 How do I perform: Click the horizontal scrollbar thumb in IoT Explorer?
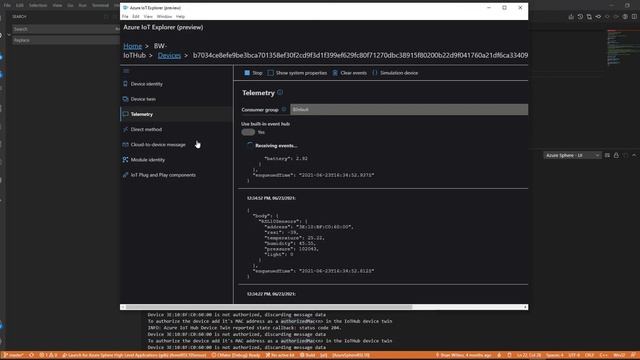click(269, 307)
